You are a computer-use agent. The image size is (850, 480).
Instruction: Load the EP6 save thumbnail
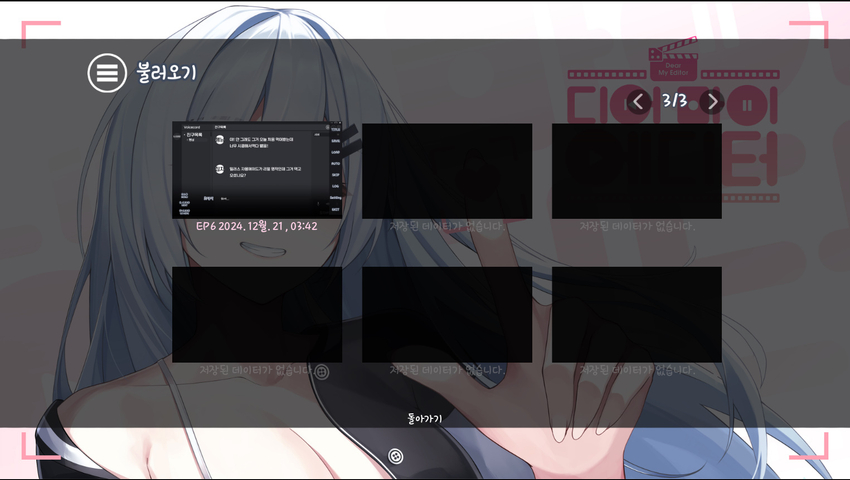point(257,170)
